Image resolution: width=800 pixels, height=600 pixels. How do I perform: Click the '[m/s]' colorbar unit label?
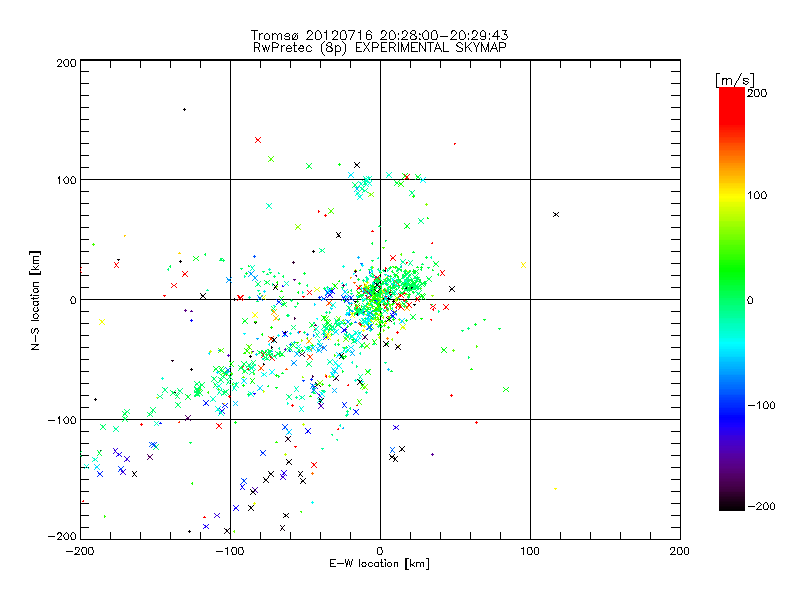pos(735,80)
